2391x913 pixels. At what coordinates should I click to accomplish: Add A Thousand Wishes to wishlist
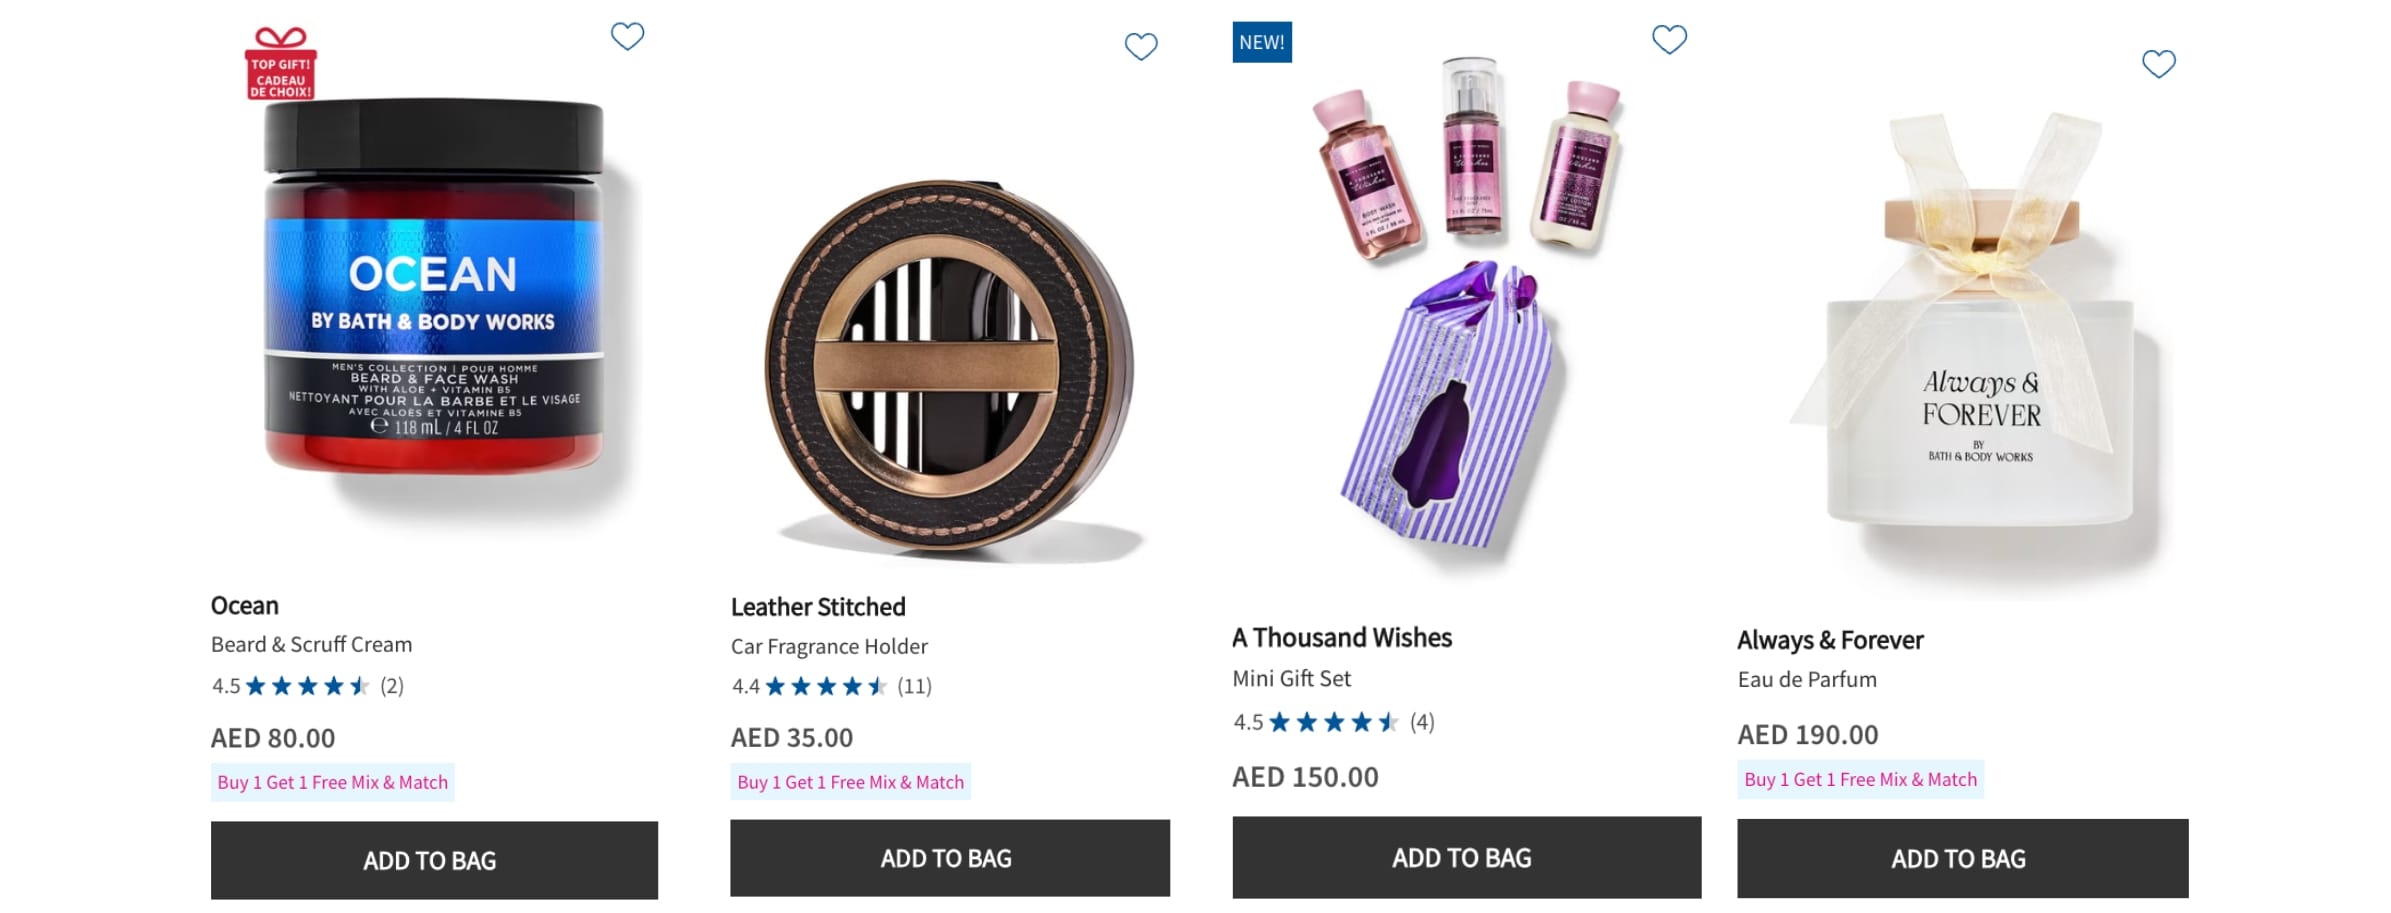pyautogui.click(x=1668, y=40)
